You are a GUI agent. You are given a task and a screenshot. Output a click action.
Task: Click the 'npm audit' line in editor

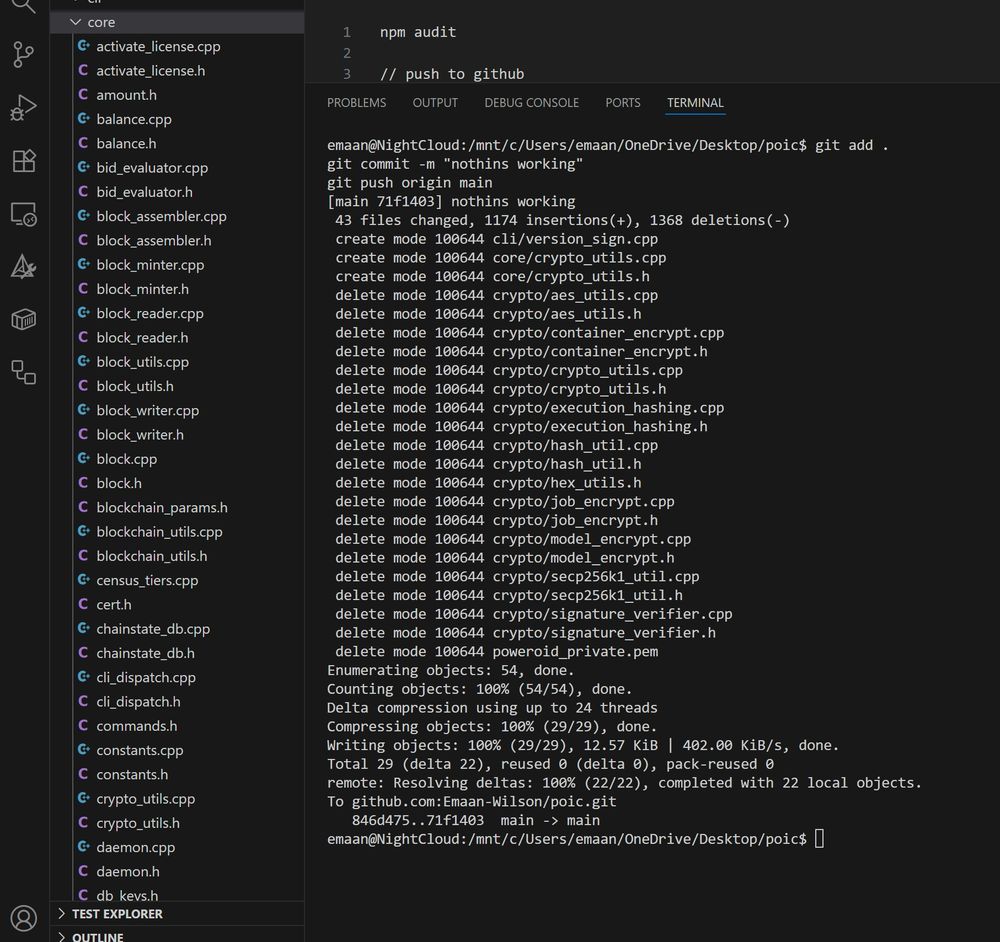(x=418, y=32)
